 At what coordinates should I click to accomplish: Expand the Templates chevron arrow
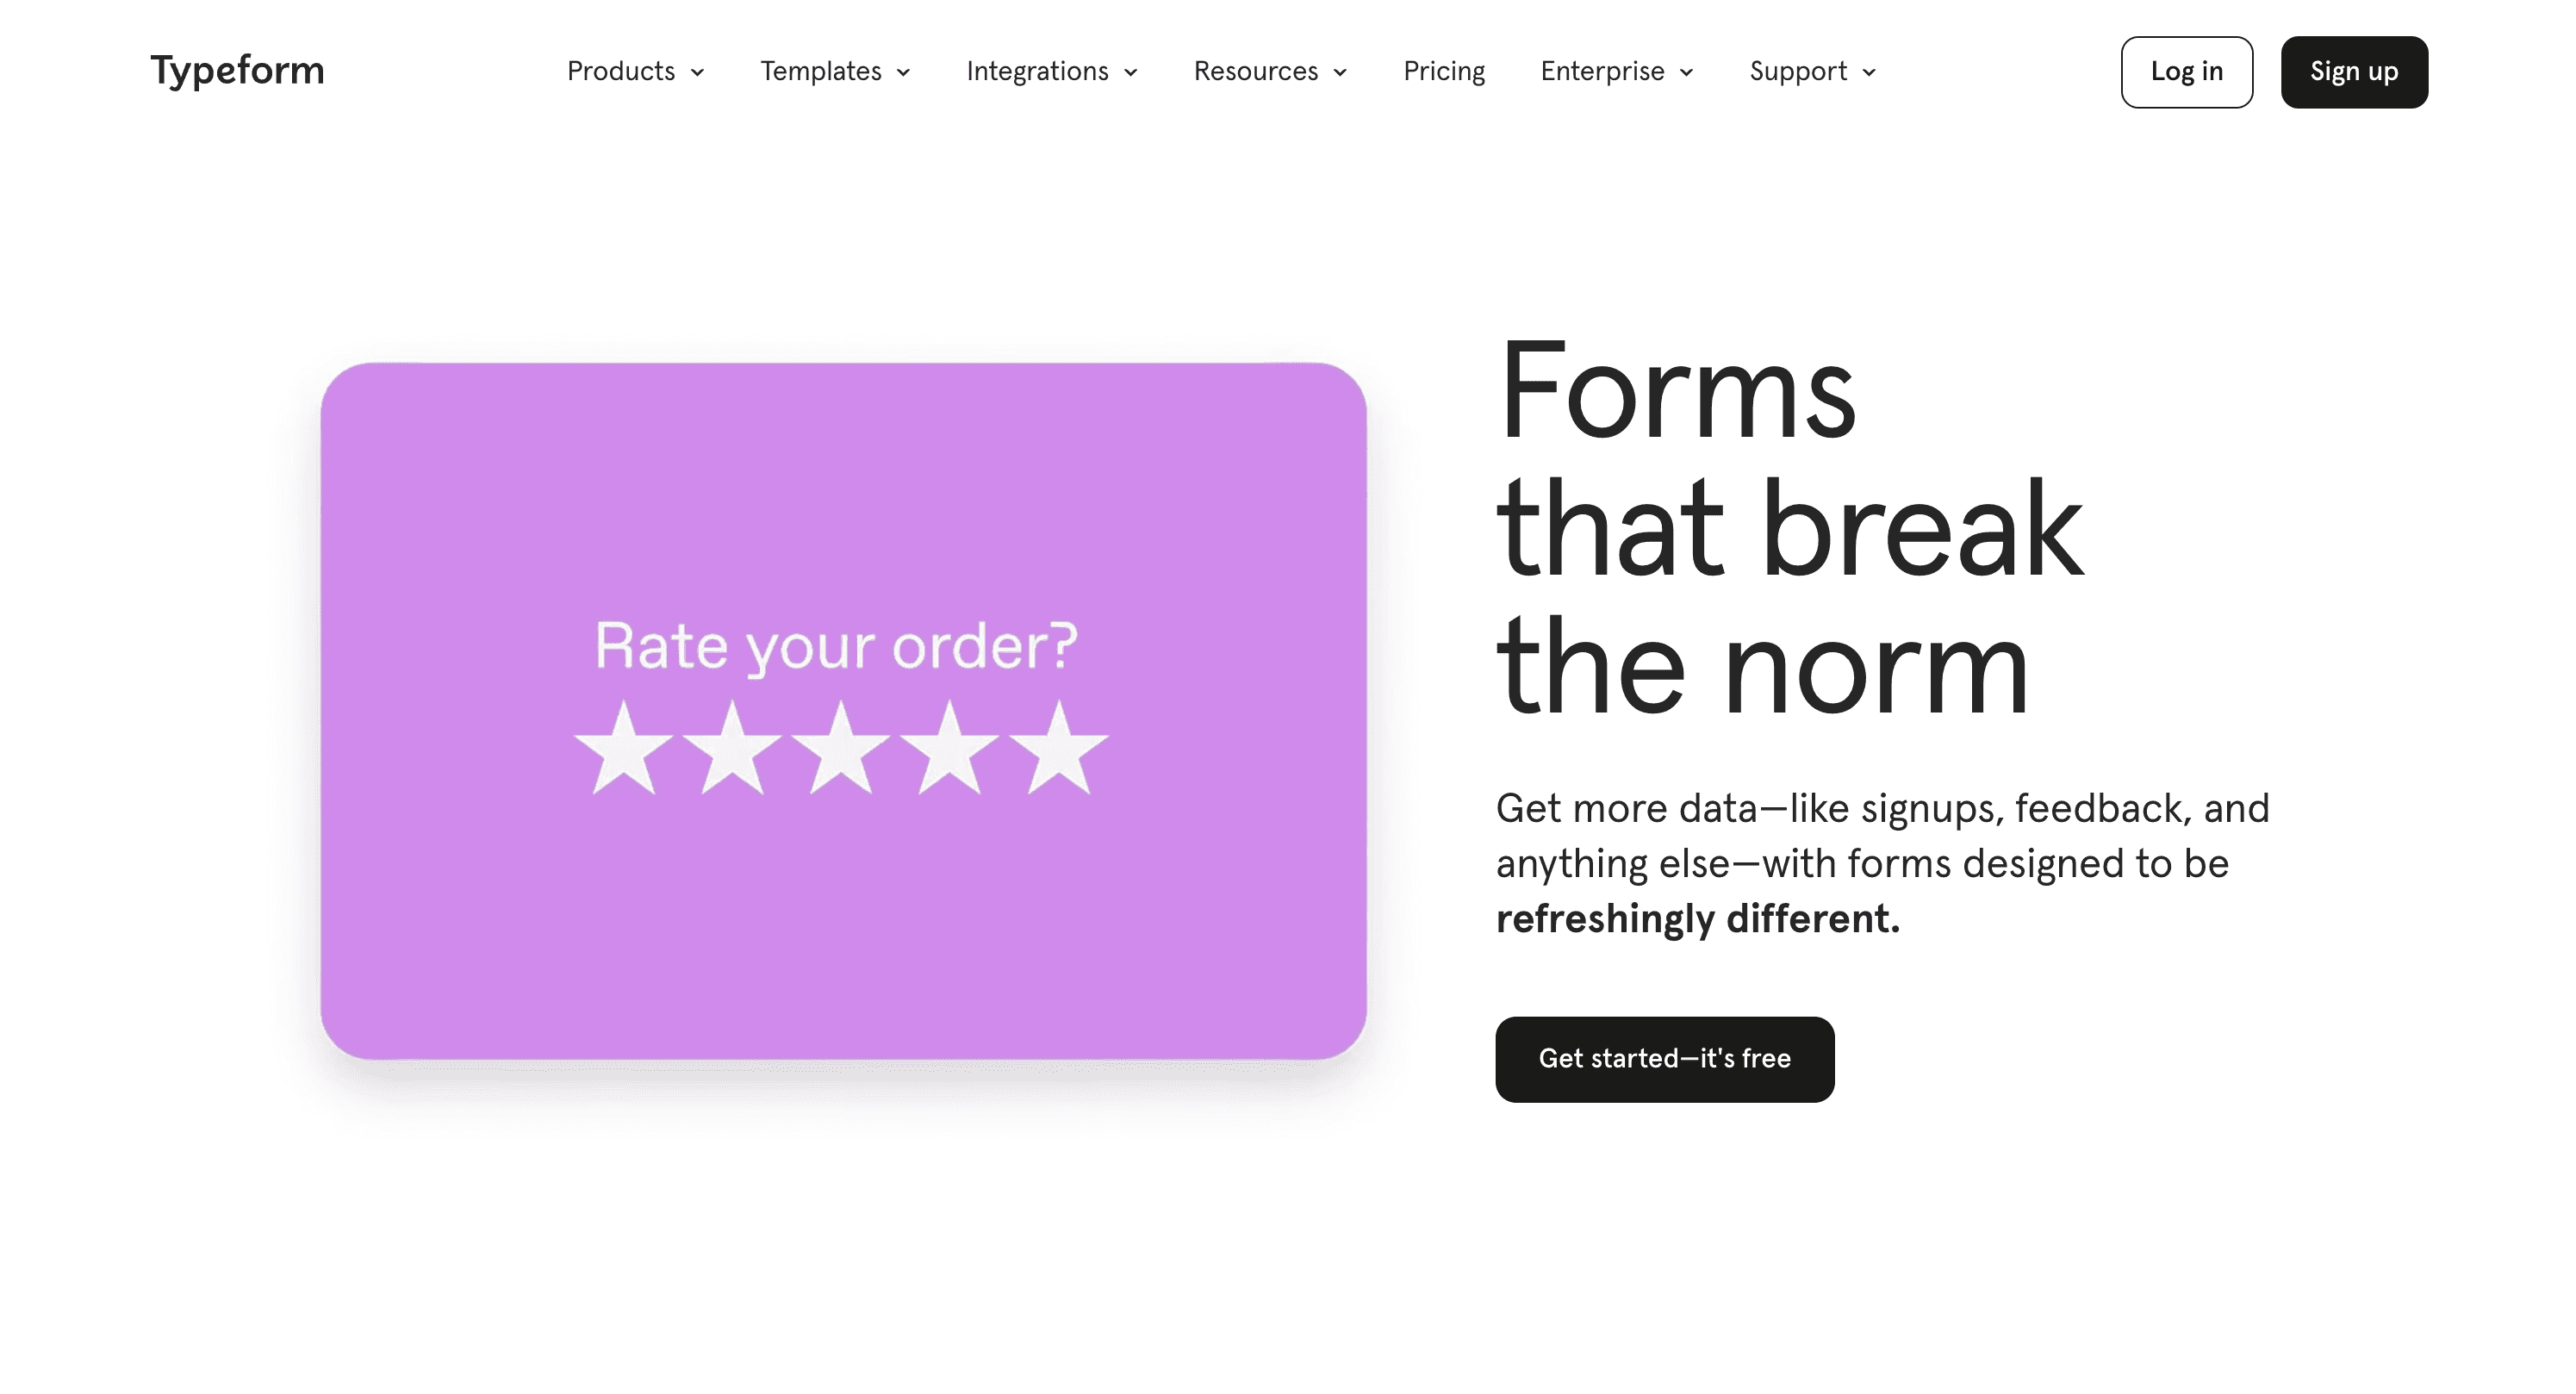904,72
